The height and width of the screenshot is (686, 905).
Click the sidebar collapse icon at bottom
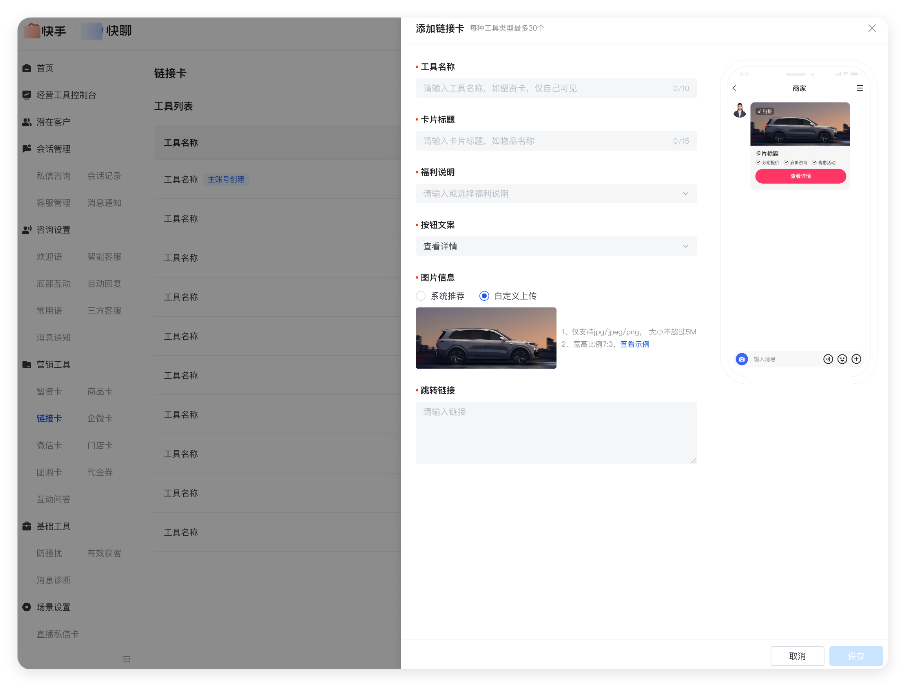click(x=126, y=658)
